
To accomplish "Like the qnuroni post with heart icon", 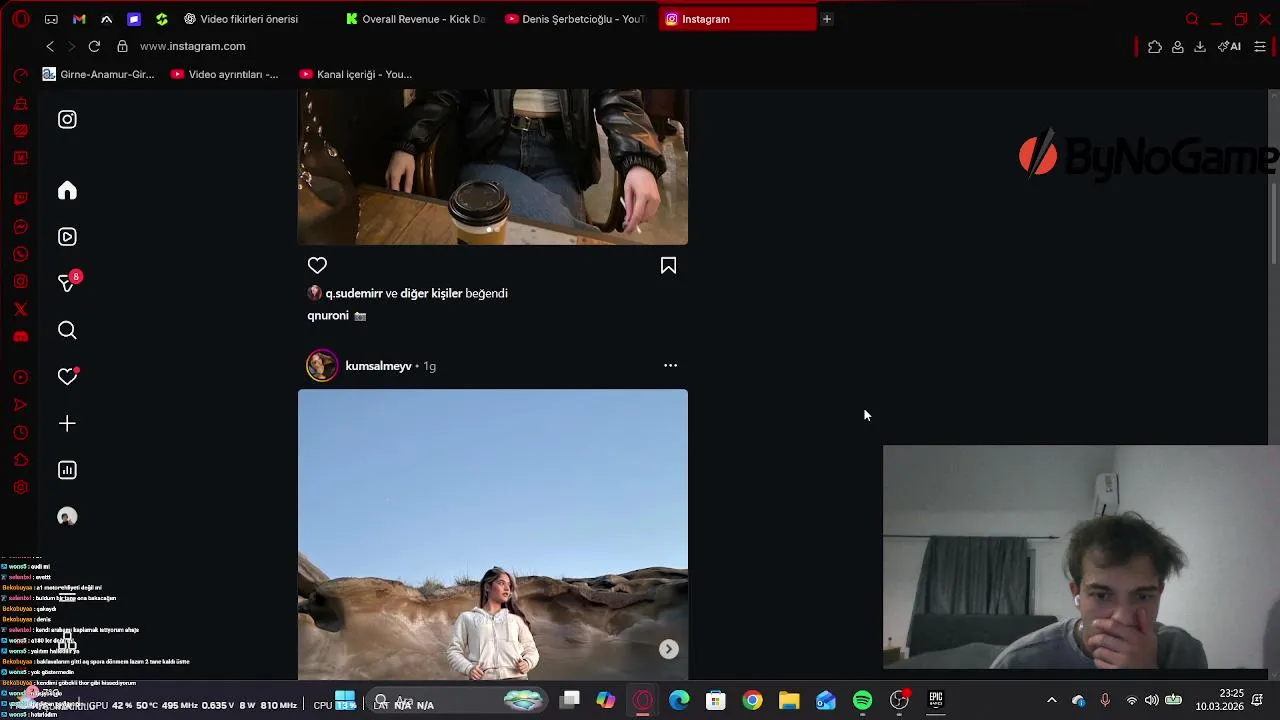I will click(x=317, y=265).
